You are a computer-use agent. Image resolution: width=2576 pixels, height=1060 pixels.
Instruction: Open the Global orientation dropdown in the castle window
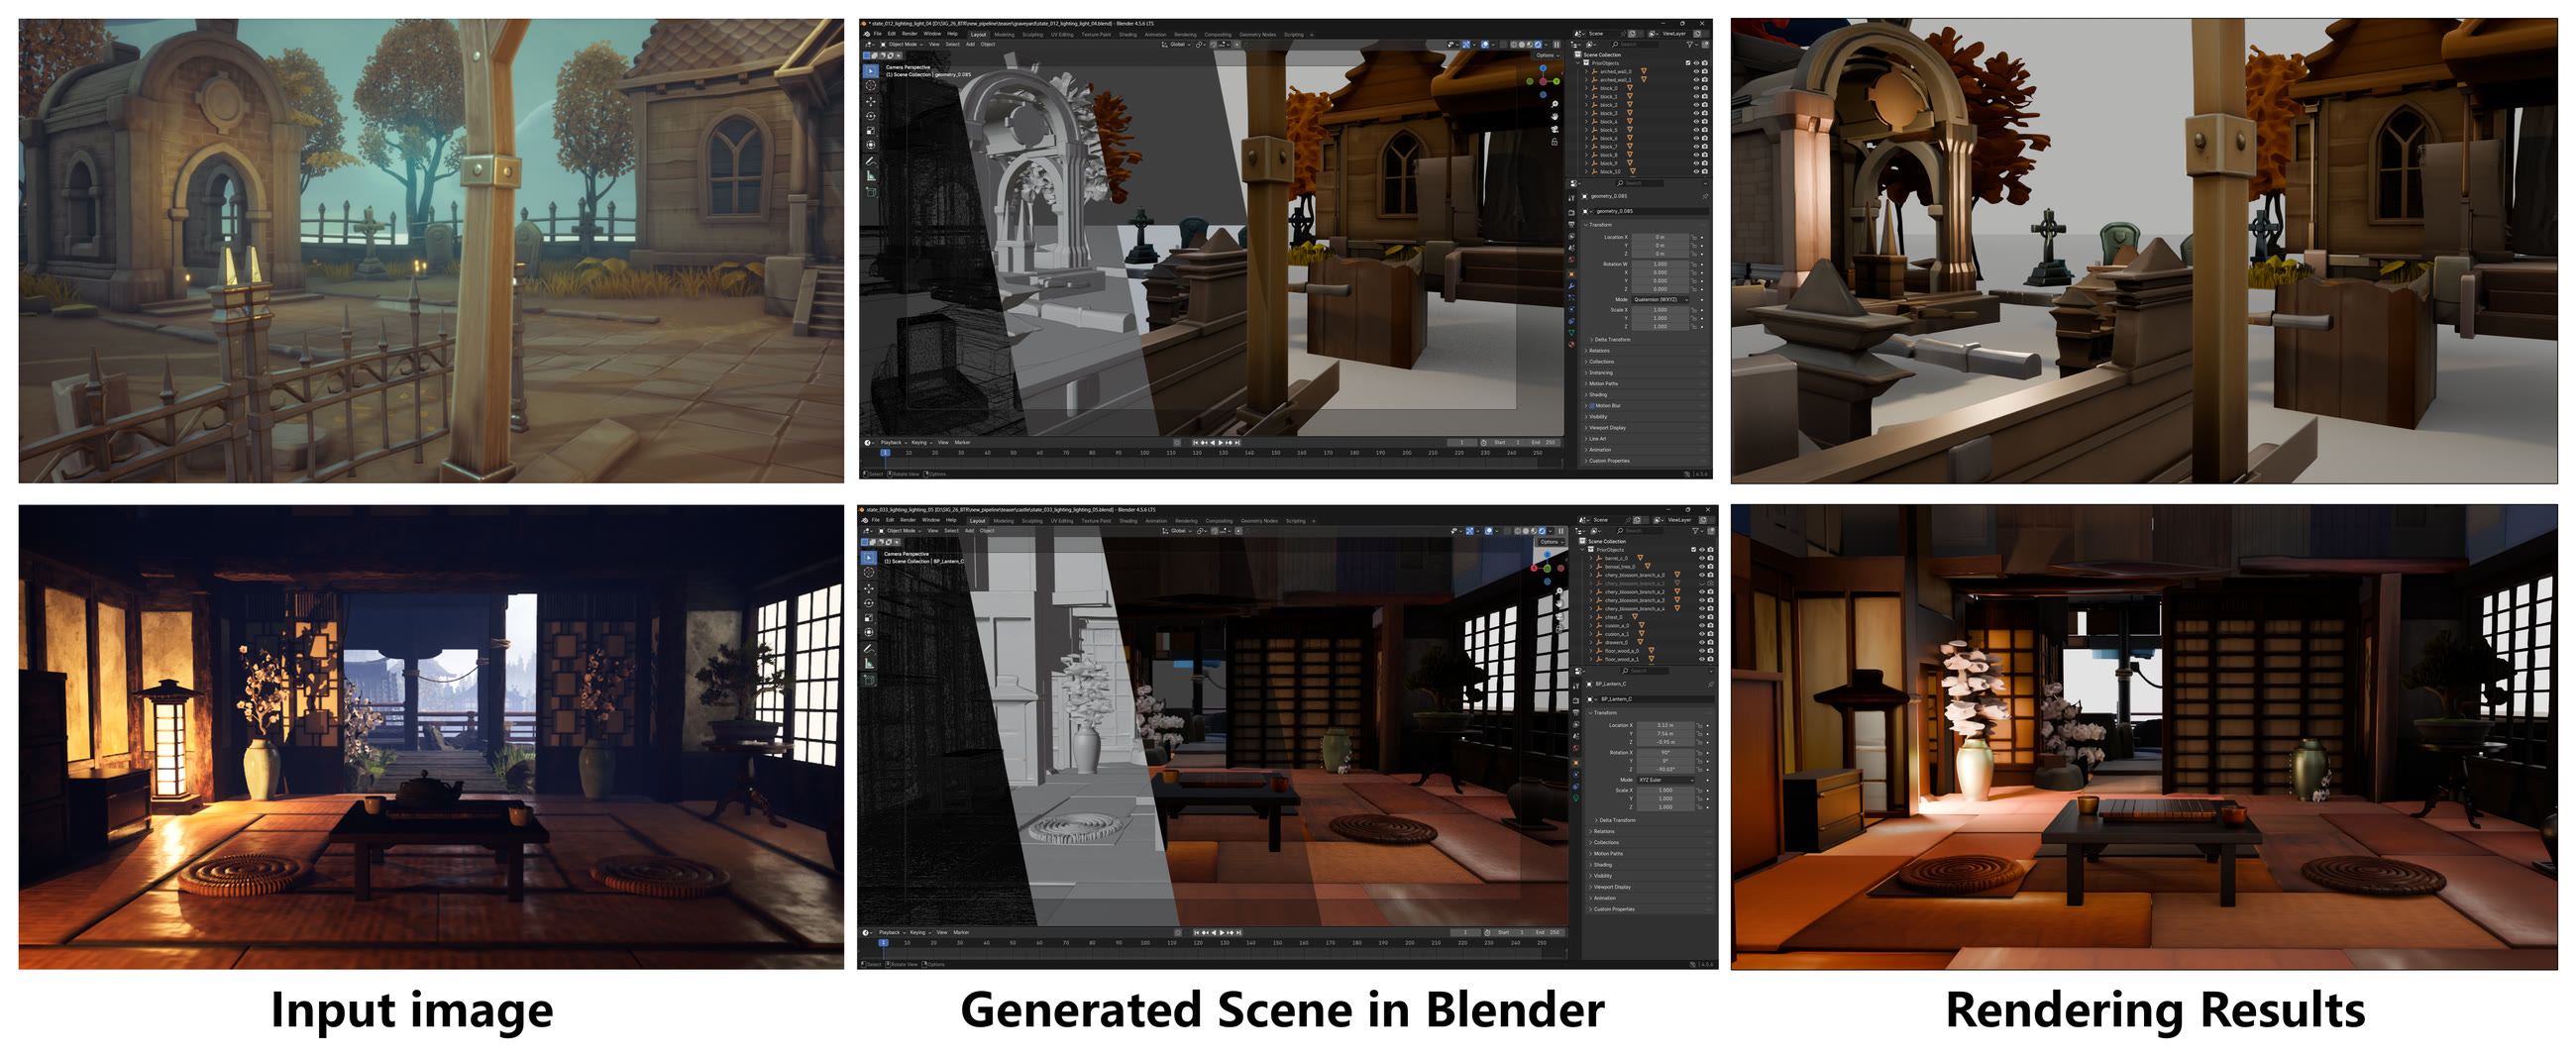[1178, 531]
